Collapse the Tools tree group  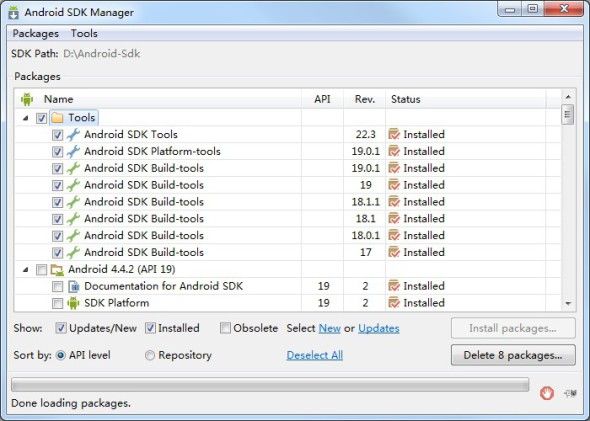pos(26,118)
